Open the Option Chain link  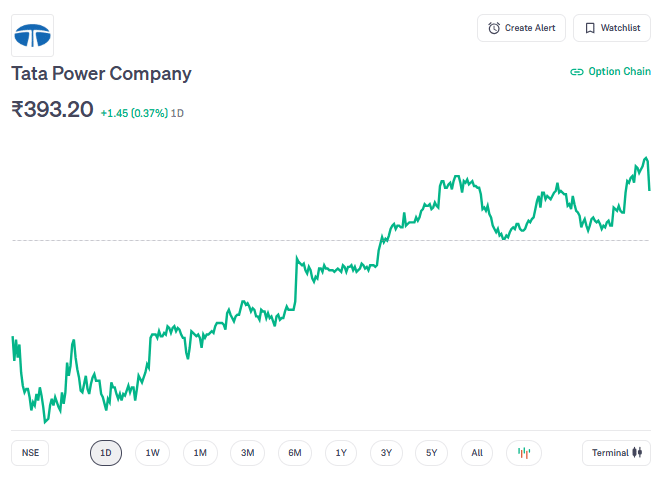[x=610, y=72]
